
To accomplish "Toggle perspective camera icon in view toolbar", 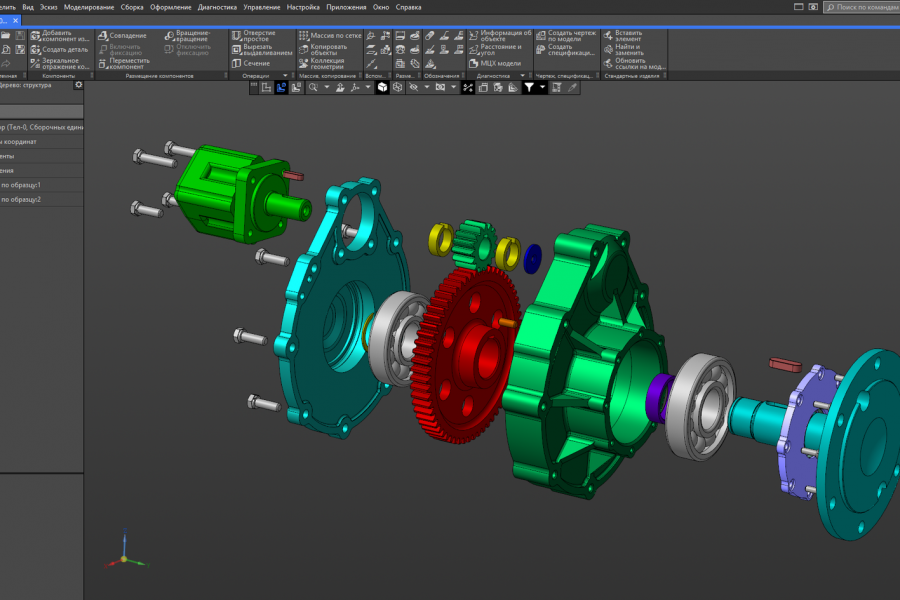I will (440, 87).
